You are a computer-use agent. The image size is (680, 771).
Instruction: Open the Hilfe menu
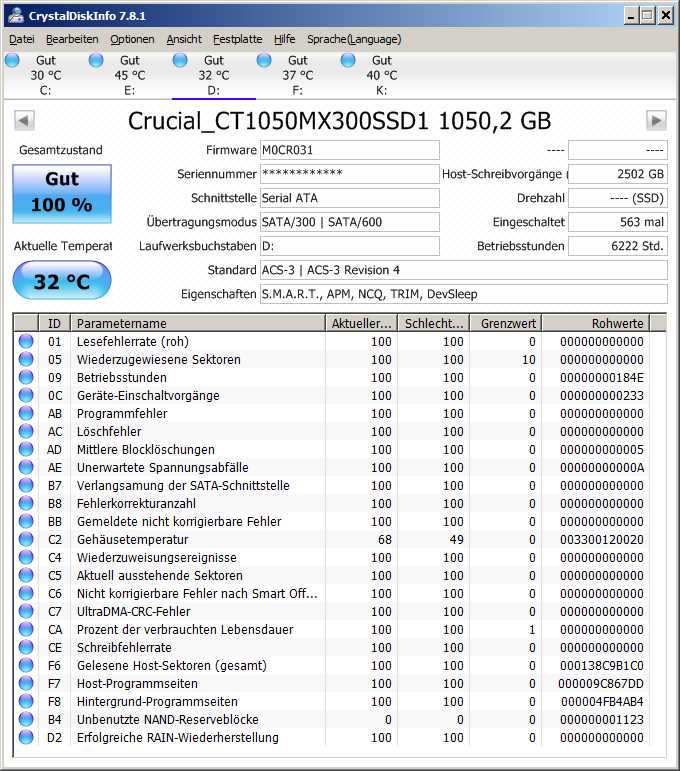click(x=284, y=39)
